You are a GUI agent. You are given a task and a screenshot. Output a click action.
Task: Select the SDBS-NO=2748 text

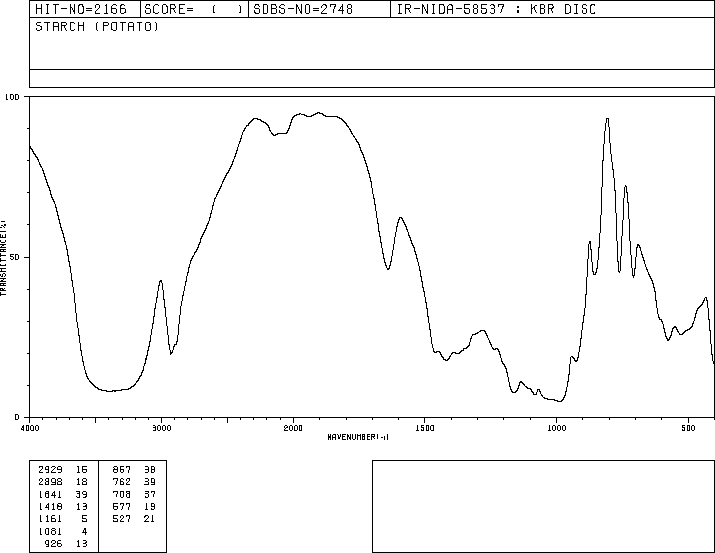[x=303, y=9]
